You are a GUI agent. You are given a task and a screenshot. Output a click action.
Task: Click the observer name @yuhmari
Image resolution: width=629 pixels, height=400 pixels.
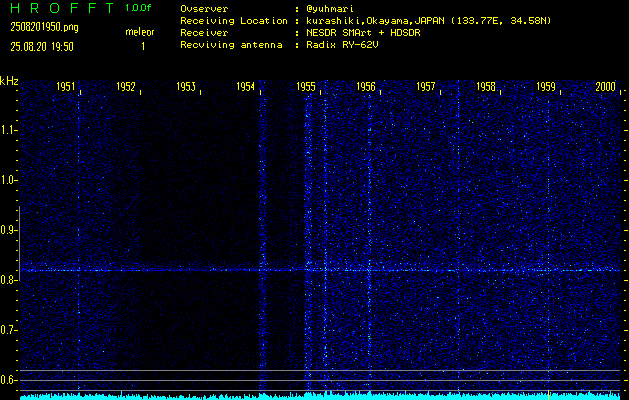330,9
